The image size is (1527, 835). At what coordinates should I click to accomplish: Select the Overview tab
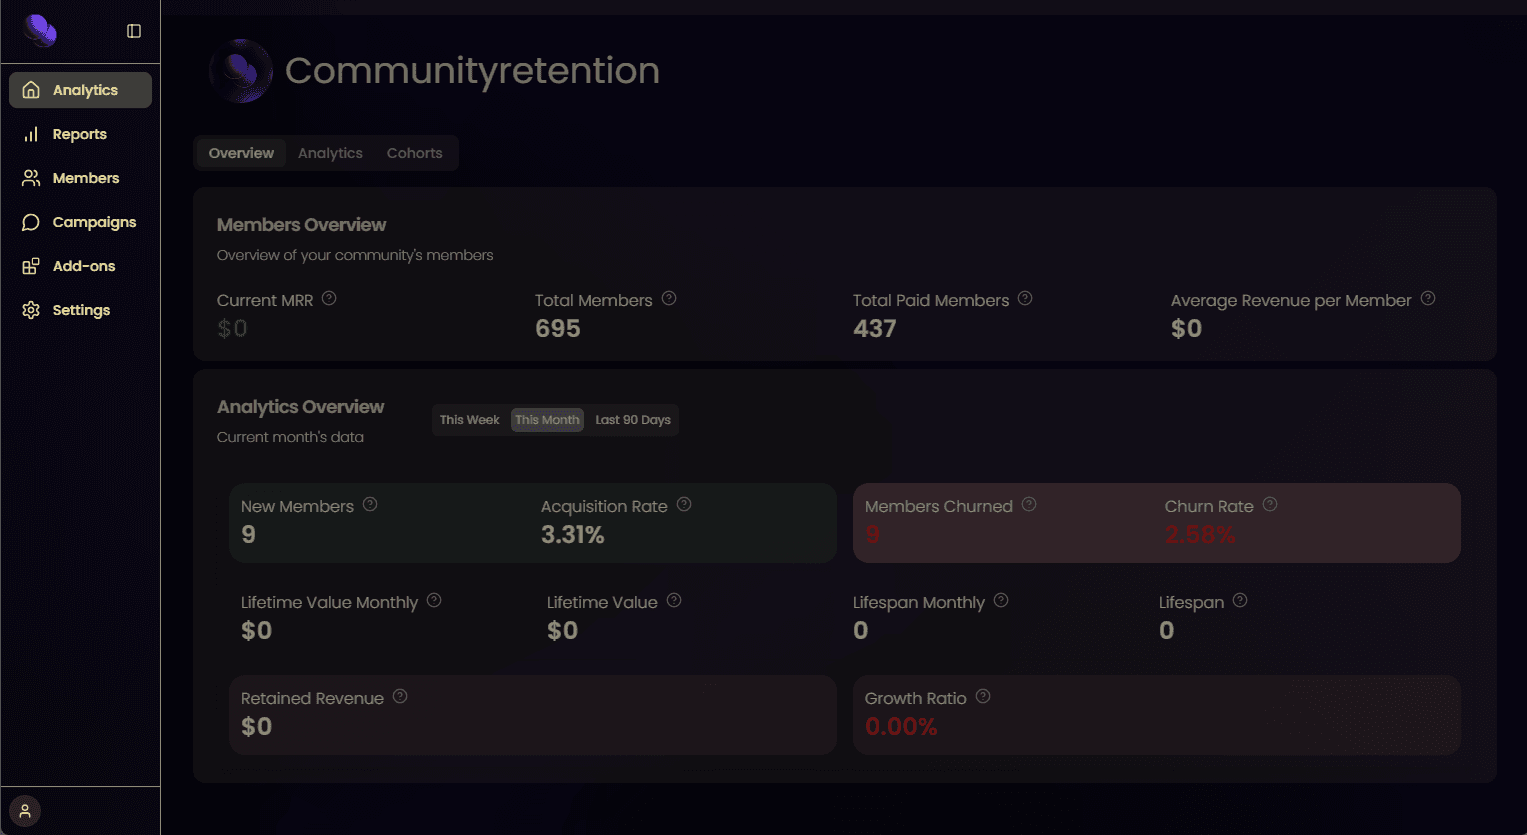(241, 153)
